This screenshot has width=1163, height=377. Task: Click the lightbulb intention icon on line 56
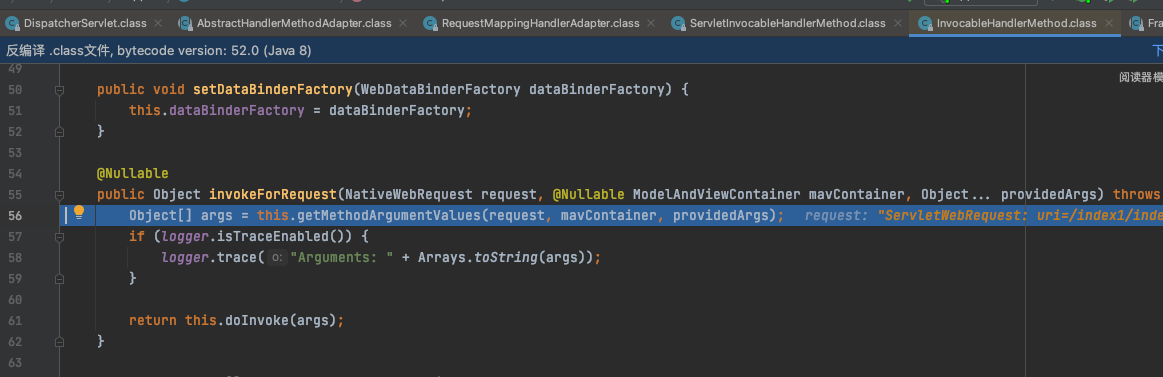[x=79, y=214]
